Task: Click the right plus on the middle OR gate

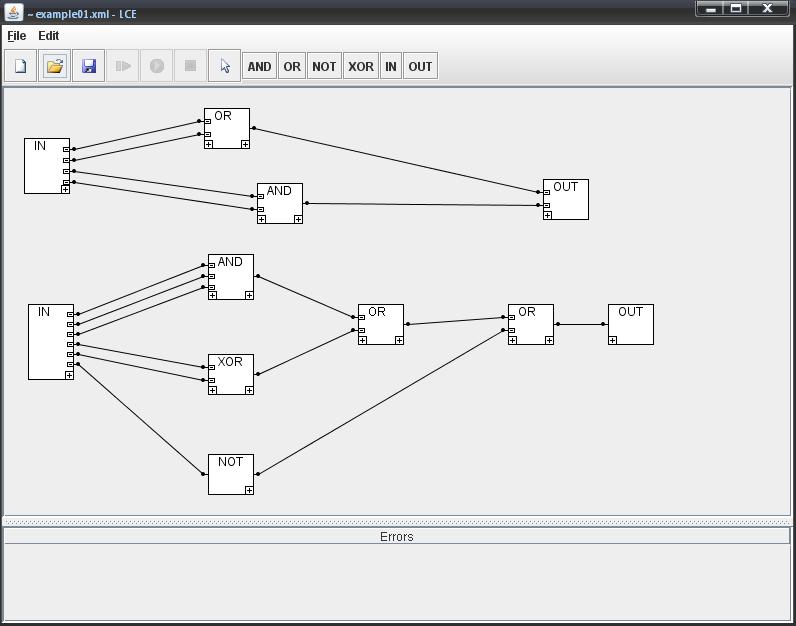Action: coord(399,340)
